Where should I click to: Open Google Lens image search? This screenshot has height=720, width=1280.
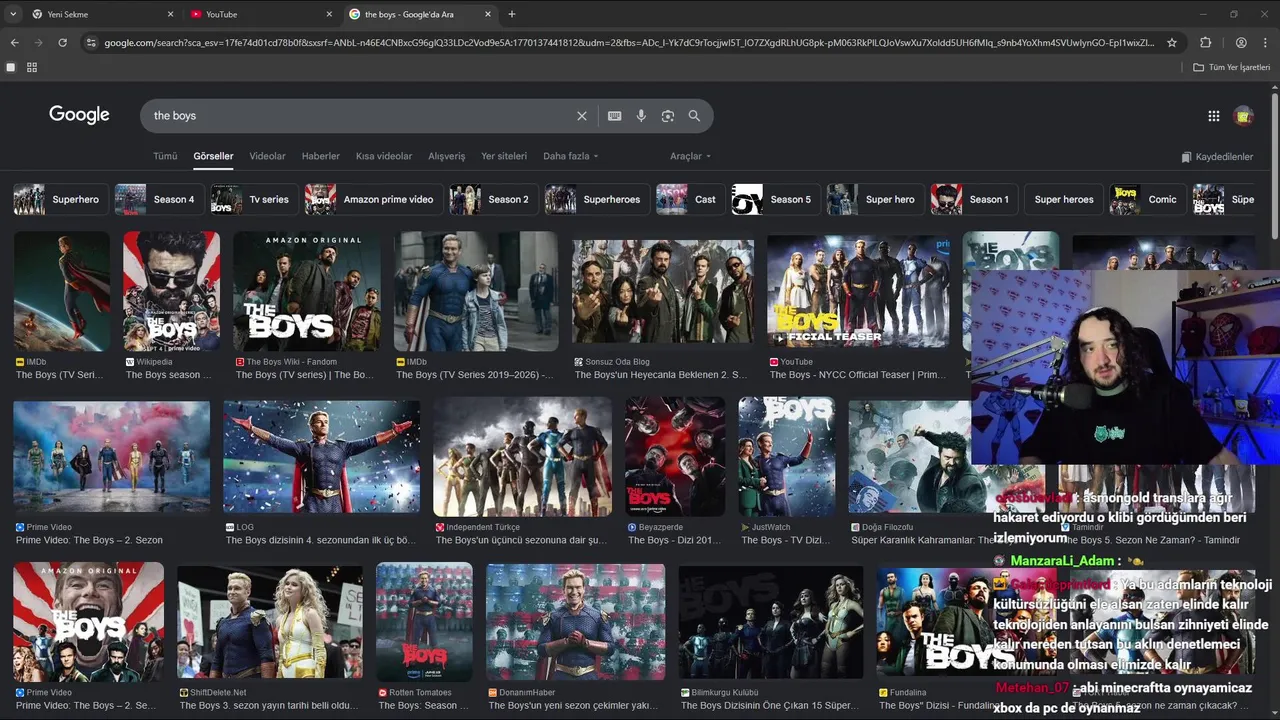[x=668, y=116]
